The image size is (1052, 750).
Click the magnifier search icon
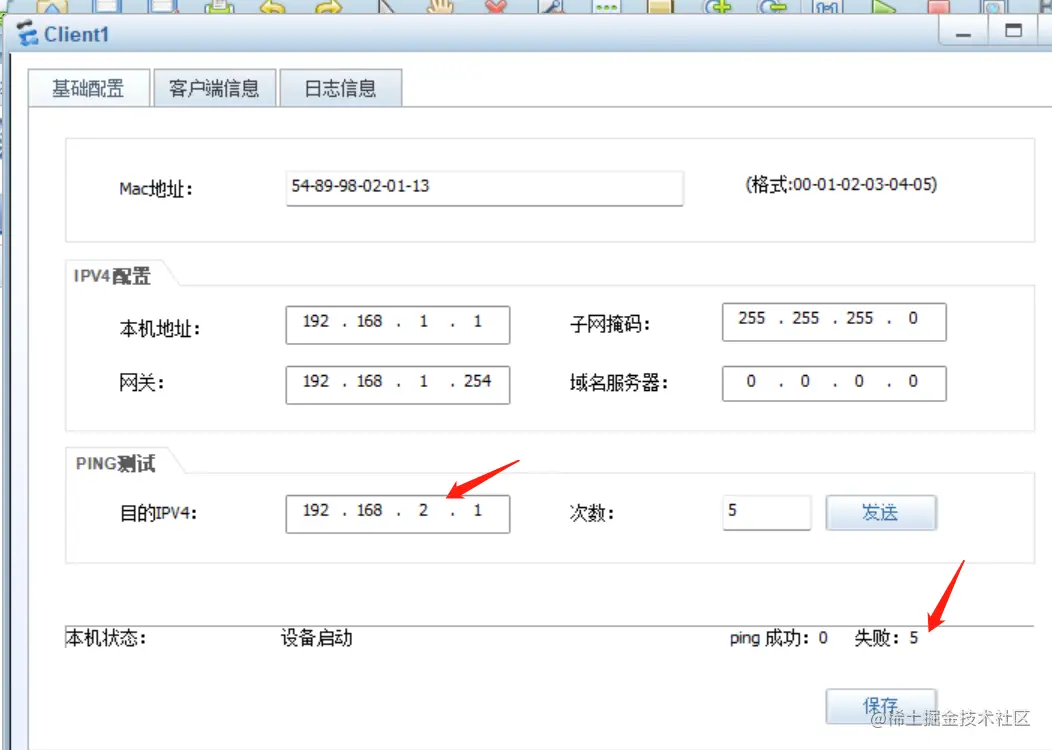click(x=551, y=7)
